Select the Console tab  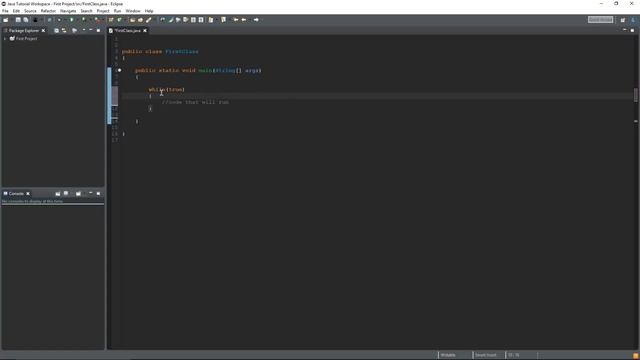pyautogui.click(x=16, y=193)
